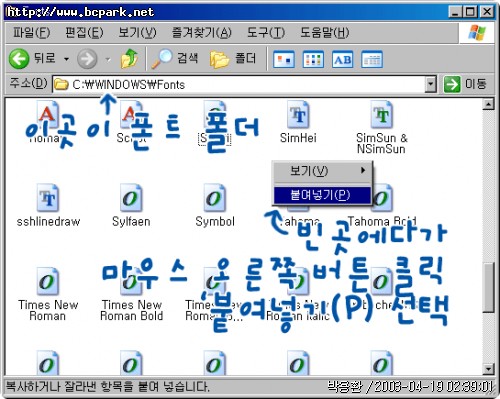Open the 파일(F) menu
This screenshot has width=500, height=399.
[32, 33]
